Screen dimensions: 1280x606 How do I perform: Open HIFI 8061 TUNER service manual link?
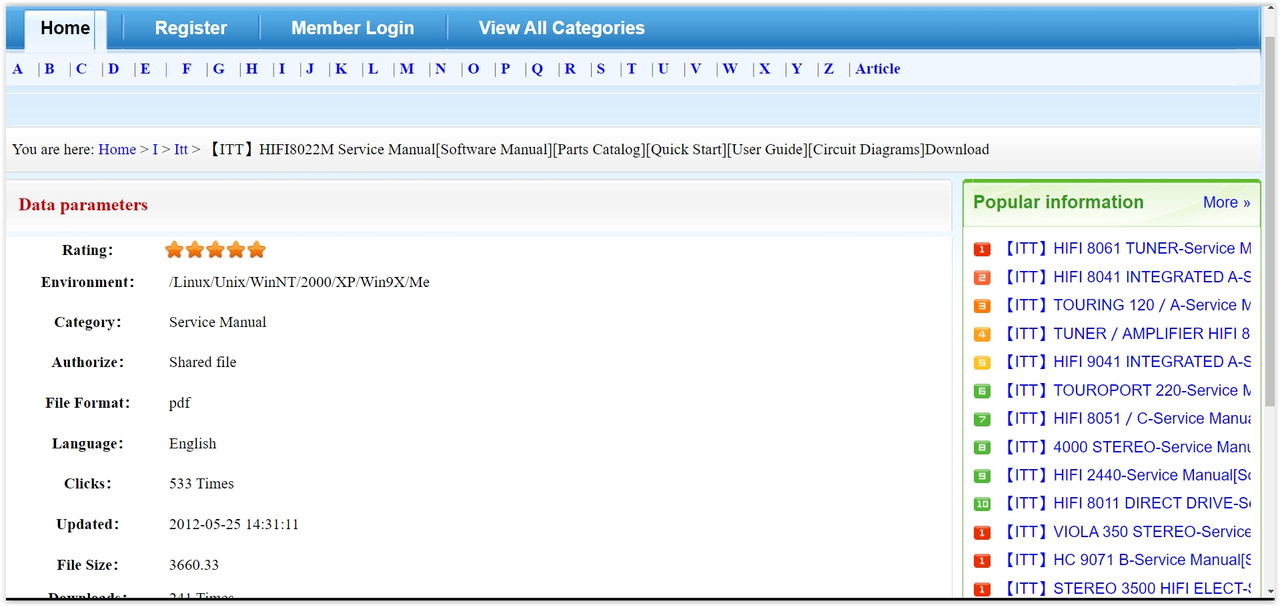coord(1126,248)
